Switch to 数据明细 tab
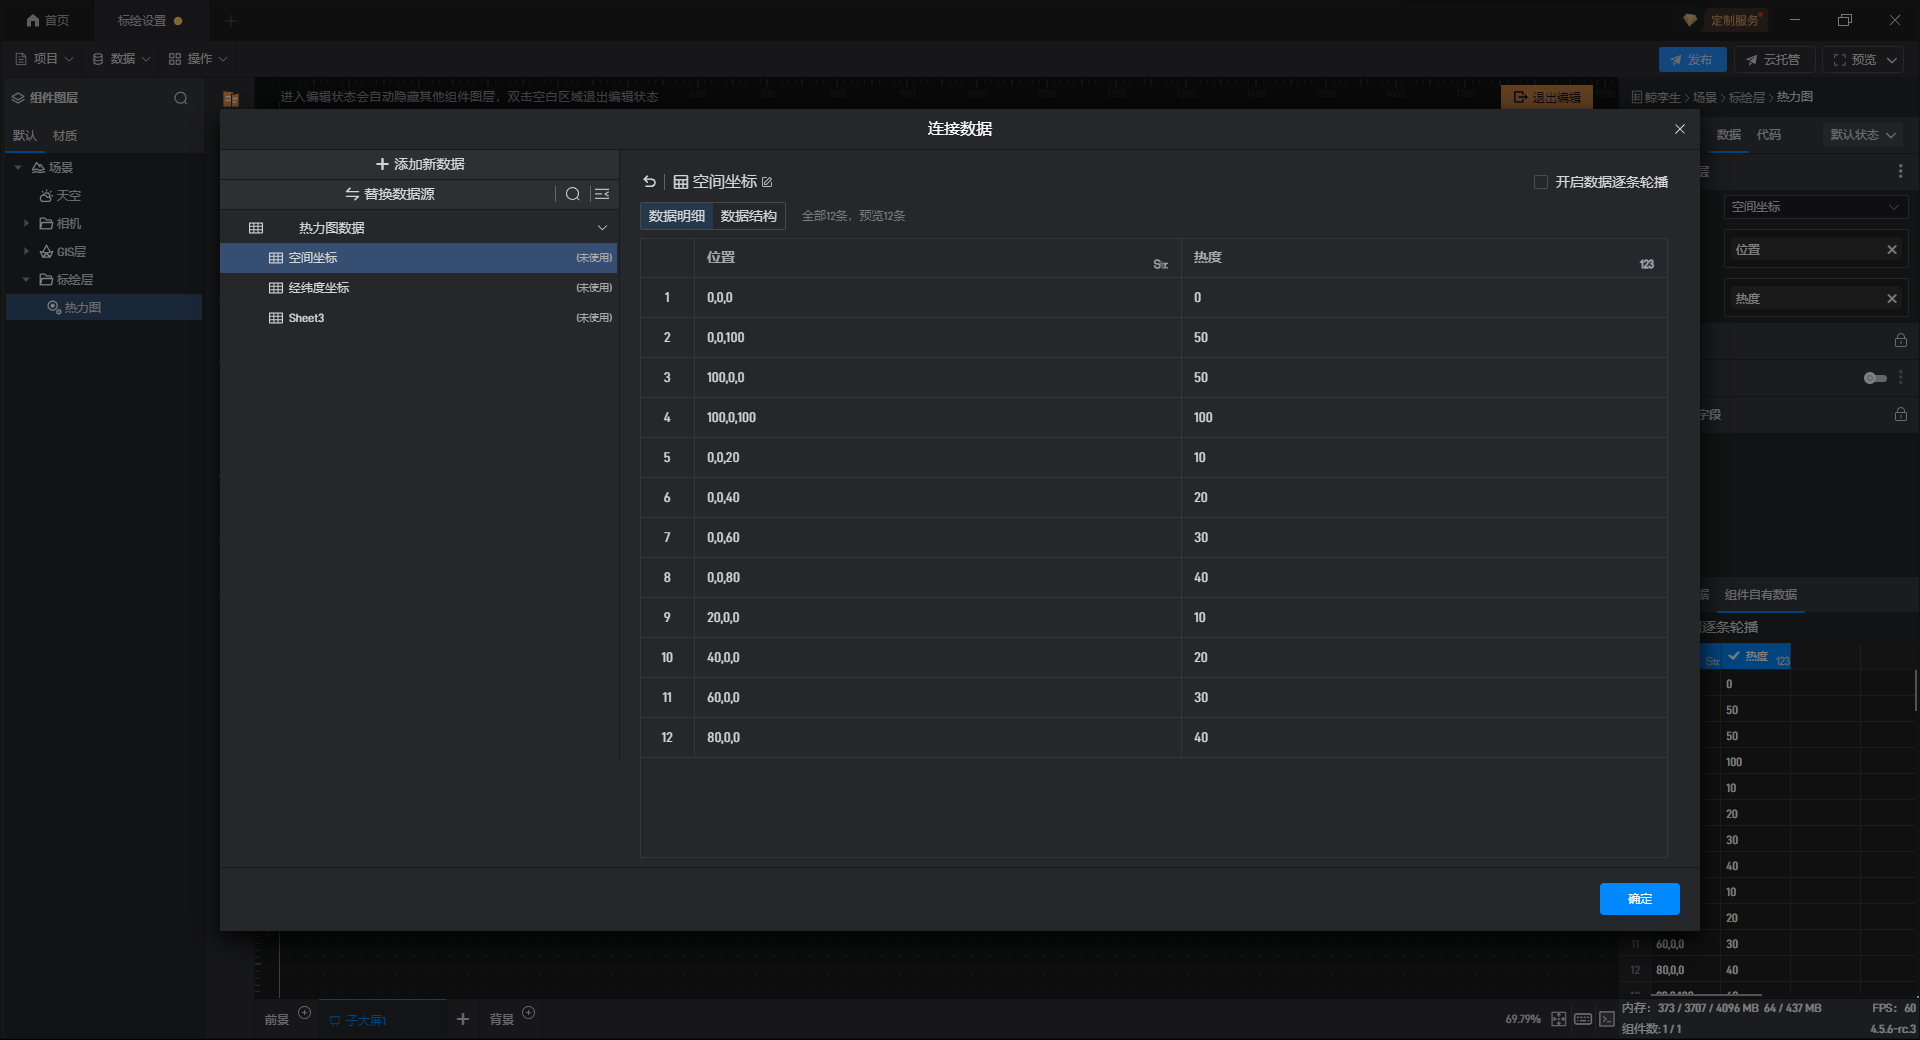Viewport: 1920px width, 1040px height. pyautogui.click(x=677, y=216)
